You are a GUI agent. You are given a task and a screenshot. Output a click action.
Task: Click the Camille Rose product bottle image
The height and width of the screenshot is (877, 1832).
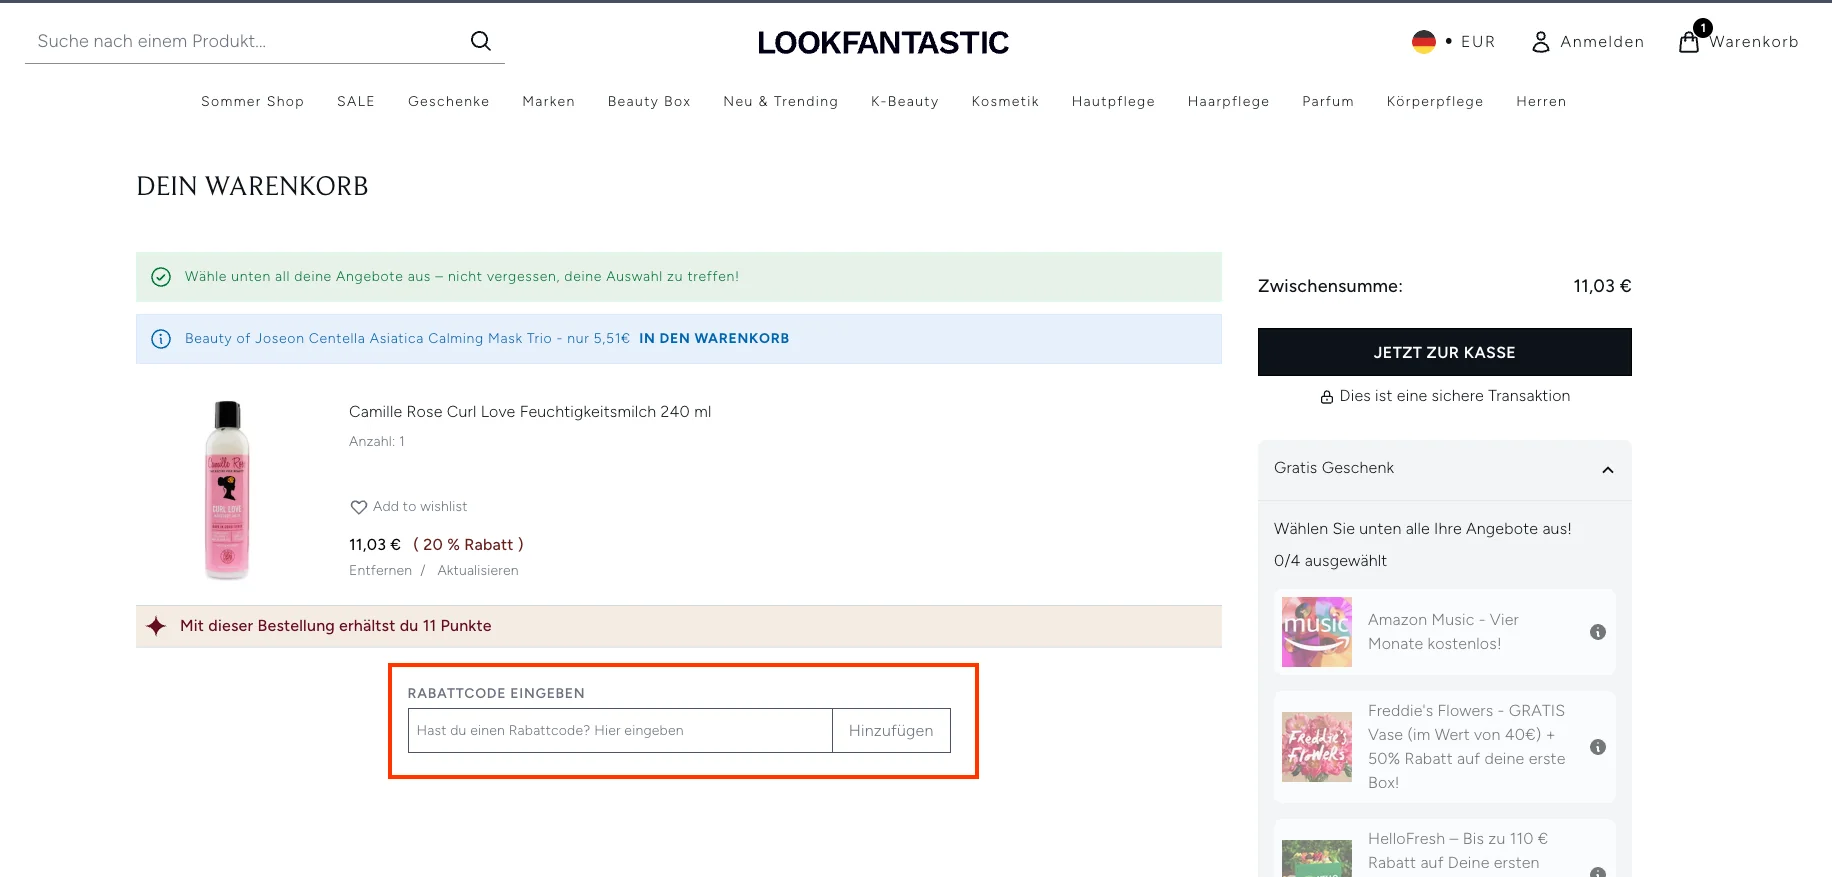click(227, 490)
